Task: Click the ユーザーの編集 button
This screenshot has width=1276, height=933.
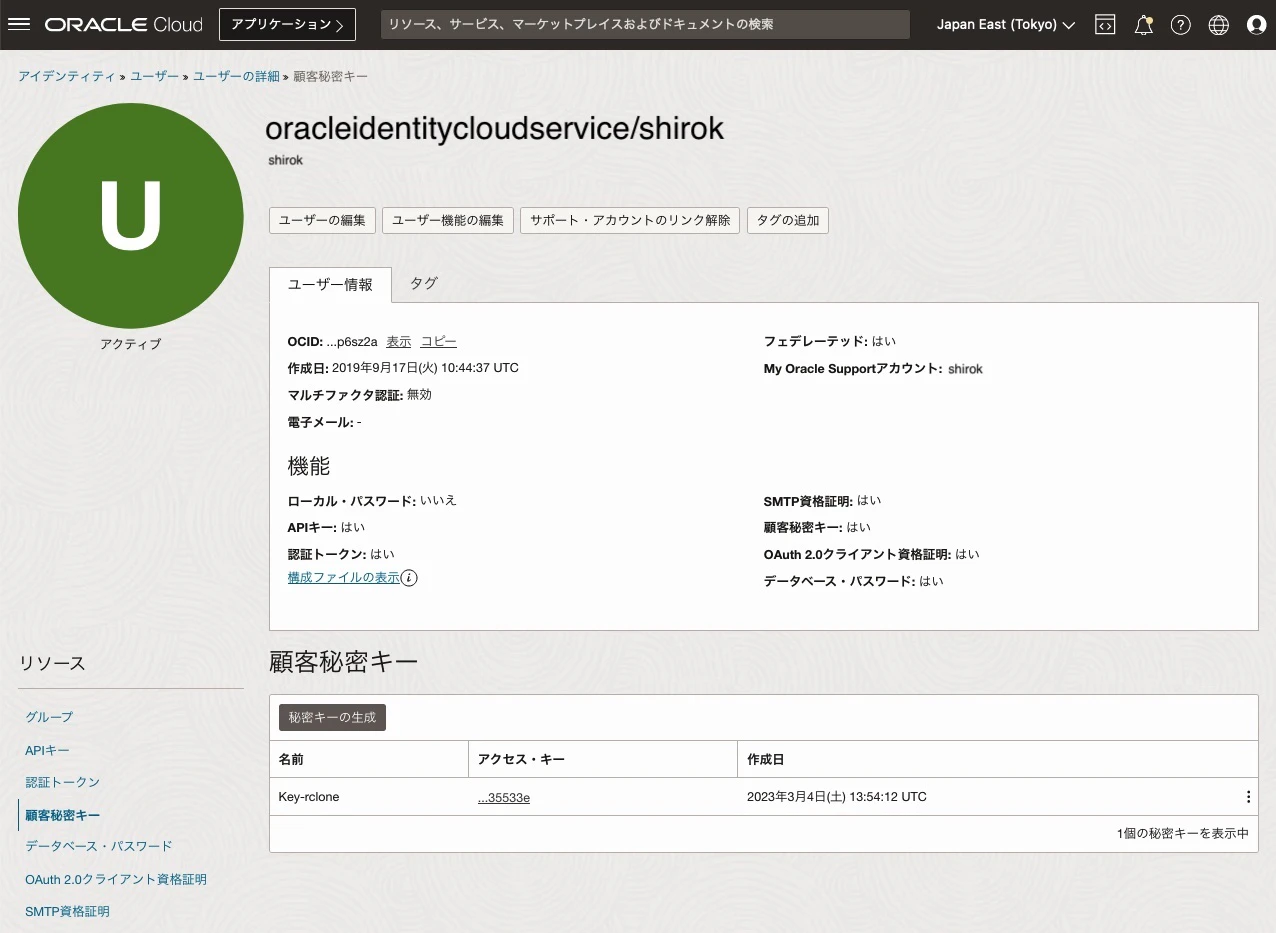Action: [321, 220]
